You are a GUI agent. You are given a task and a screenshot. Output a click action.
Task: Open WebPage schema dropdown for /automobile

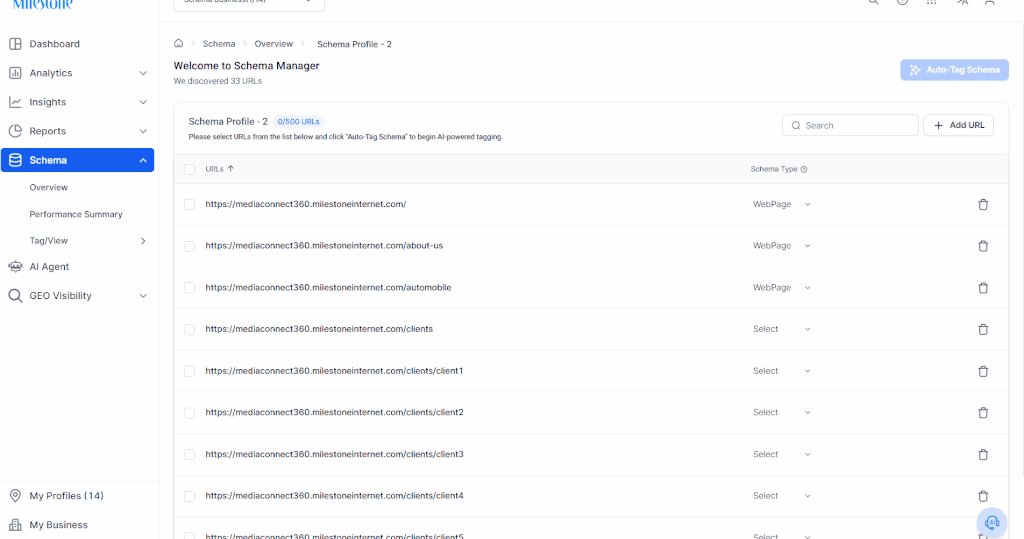(x=782, y=287)
